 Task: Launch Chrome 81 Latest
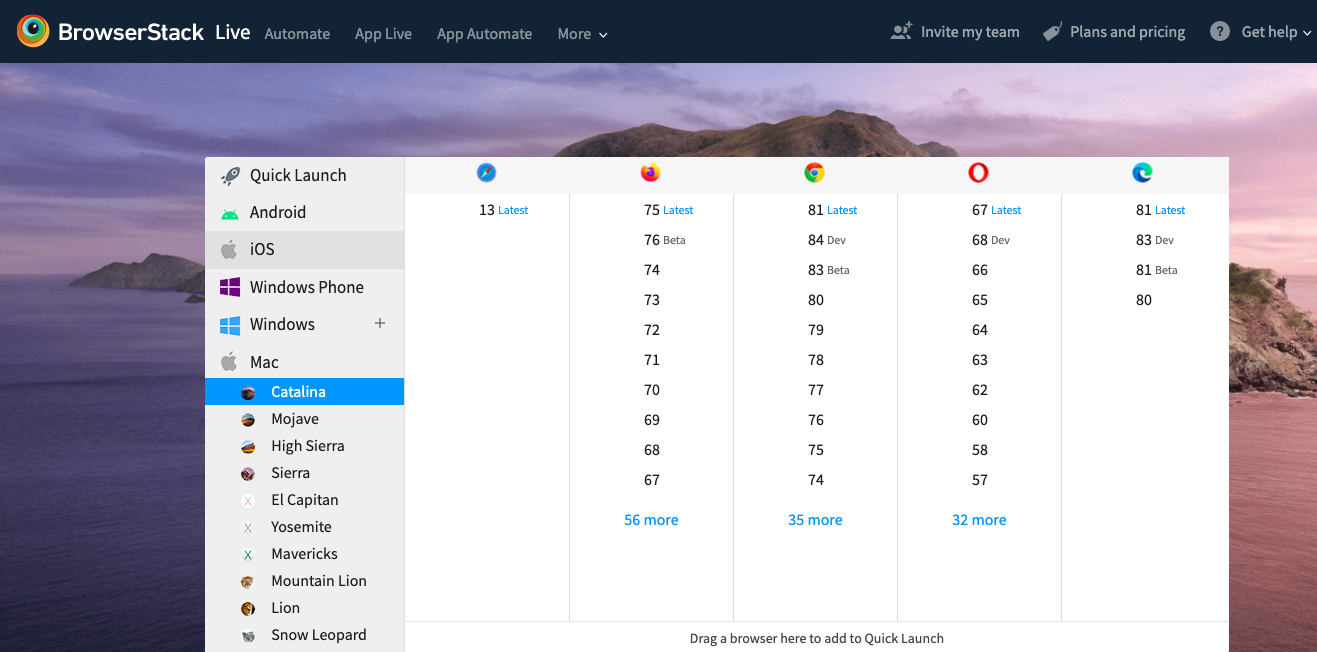[x=832, y=210]
